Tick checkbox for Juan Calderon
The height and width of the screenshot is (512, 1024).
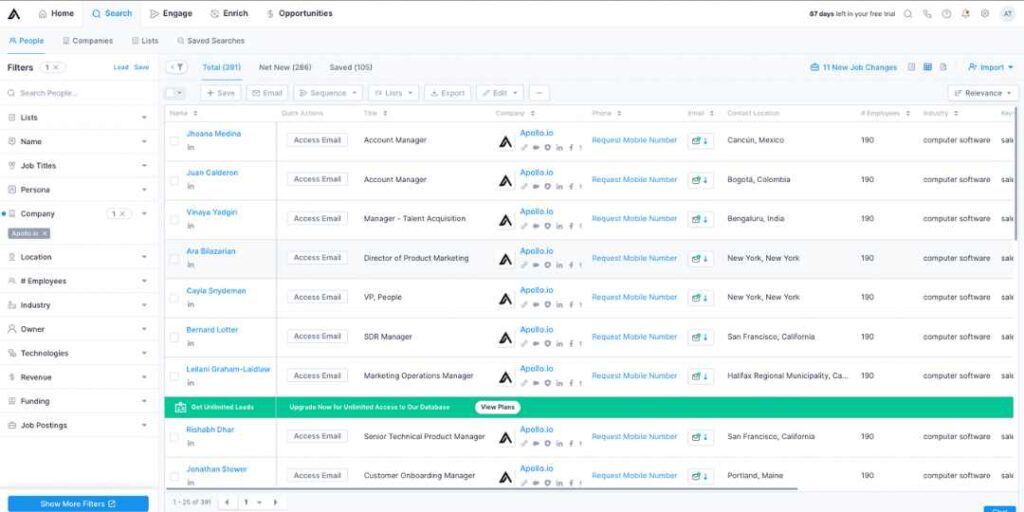point(174,181)
